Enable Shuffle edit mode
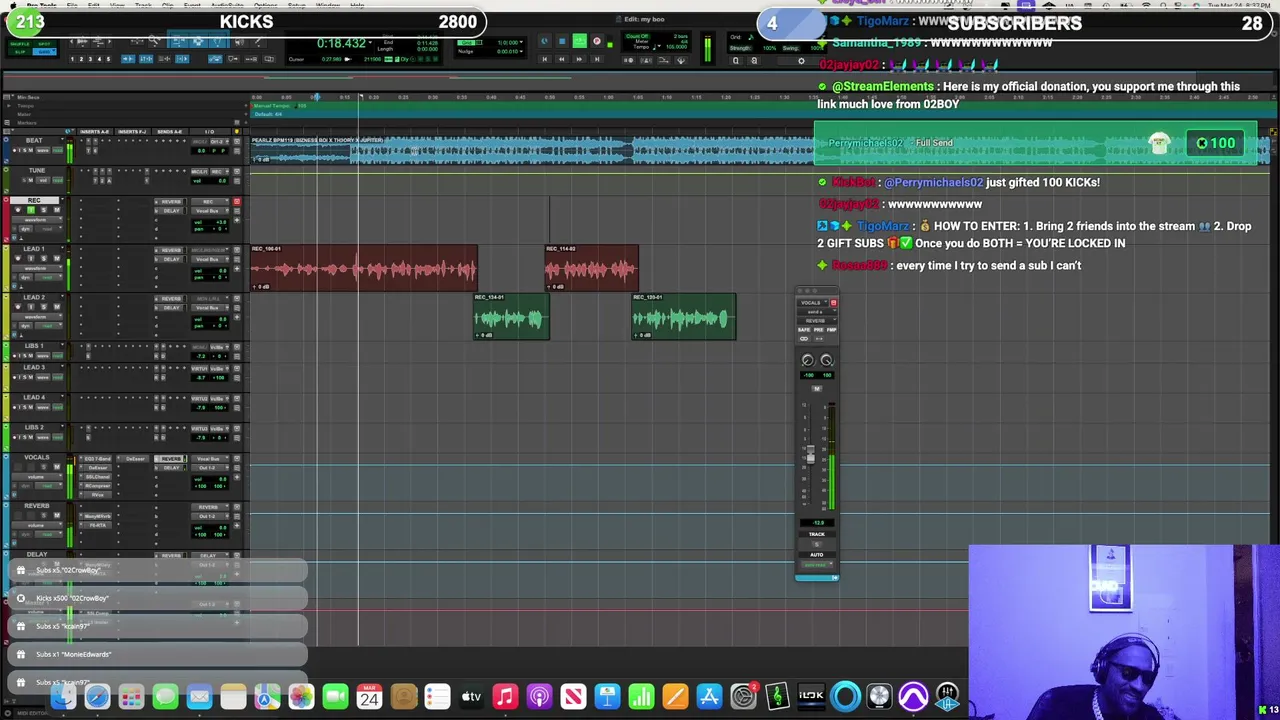Image resolution: width=1280 pixels, height=720 pixels. [20, 44]
